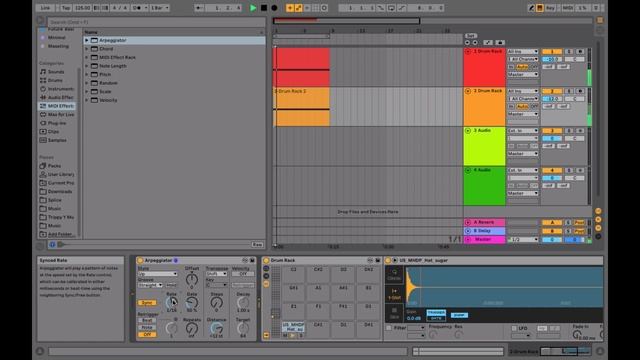Image resolution: width=640 pixels, height=360 pixels.
Task: Set Retrigger to Beat in Arpeggiator
Action: (x=147, y=321)
